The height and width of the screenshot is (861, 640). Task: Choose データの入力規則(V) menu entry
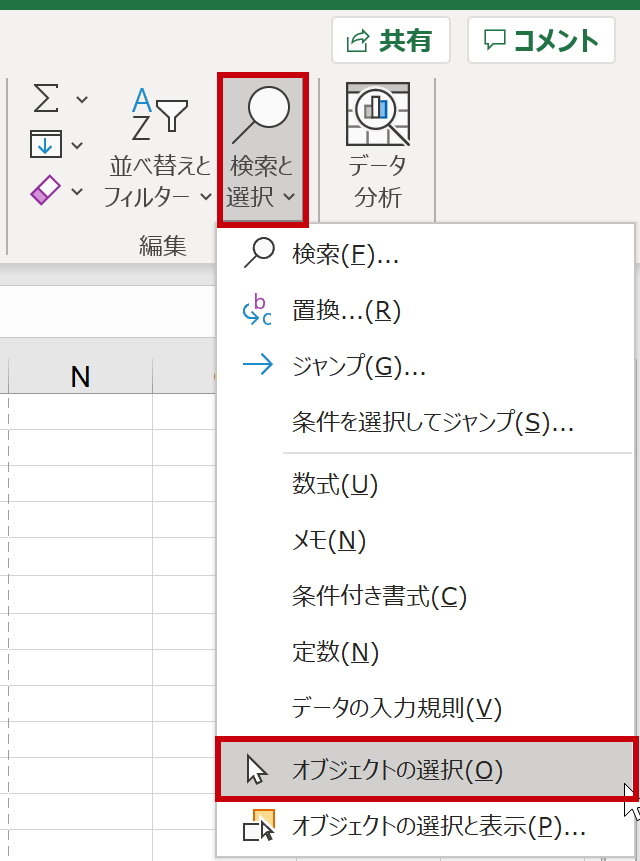click(x=396, y=709)
